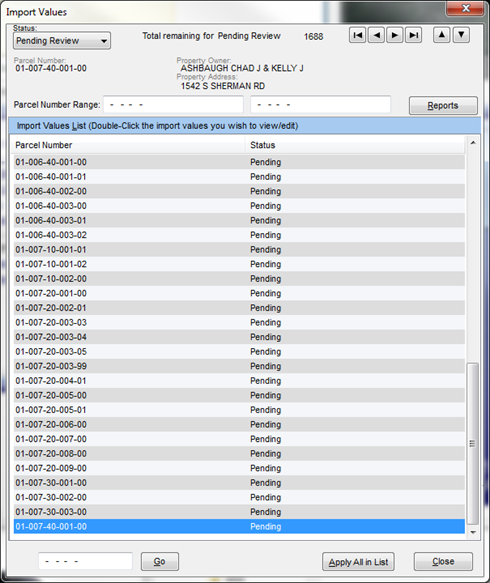This screenshot has height=583, width=490.
Task: Go to previous record arrow
Action: click(376, 35)
